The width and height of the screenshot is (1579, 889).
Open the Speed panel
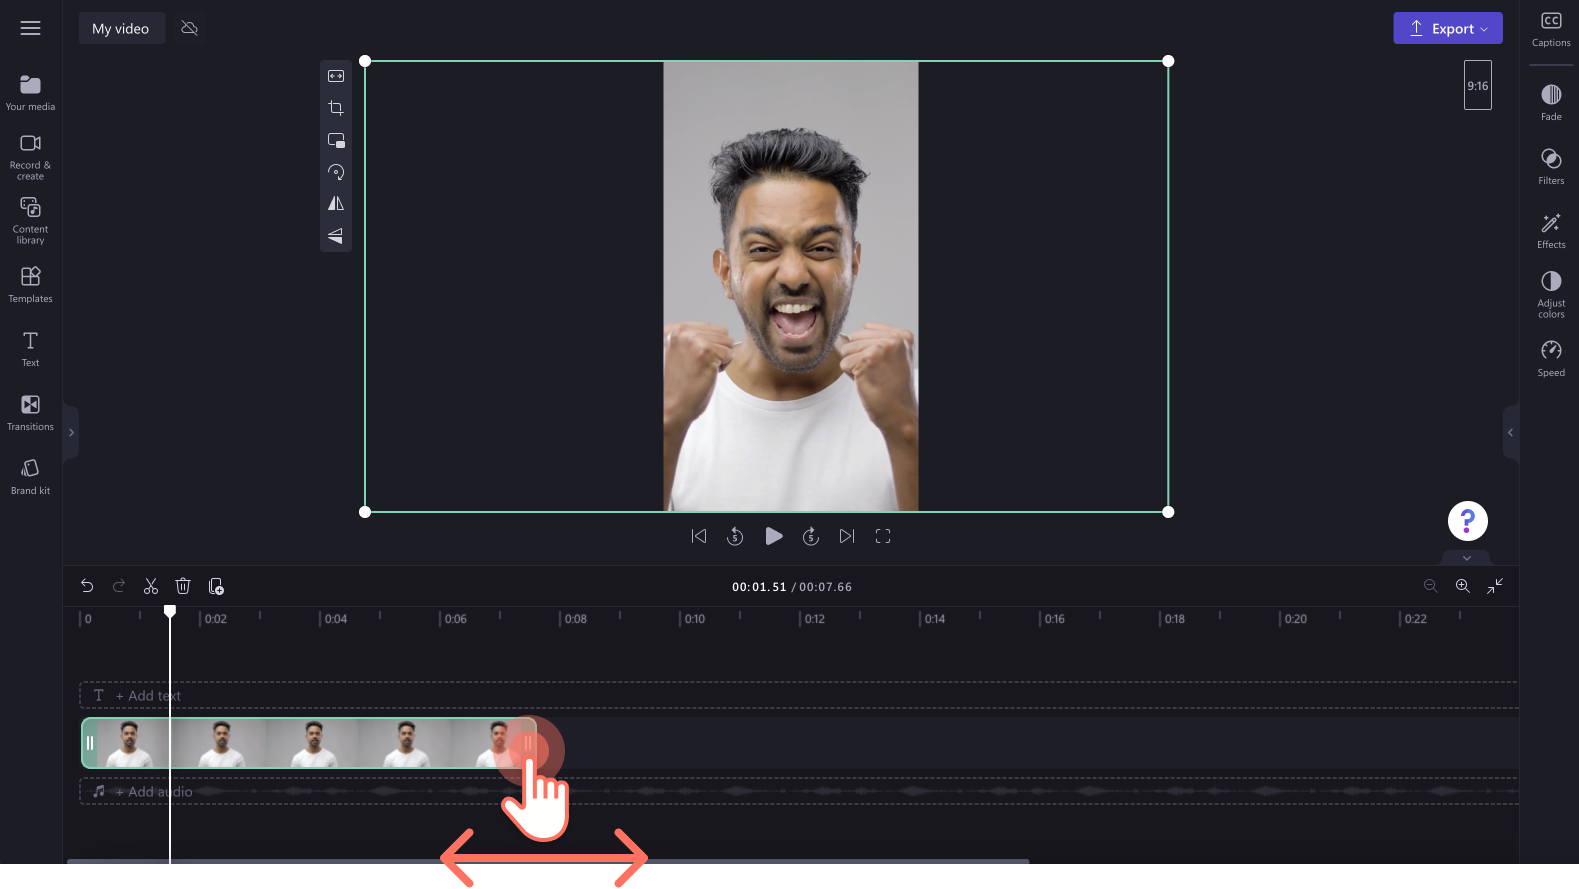[x=1551, y=359]
